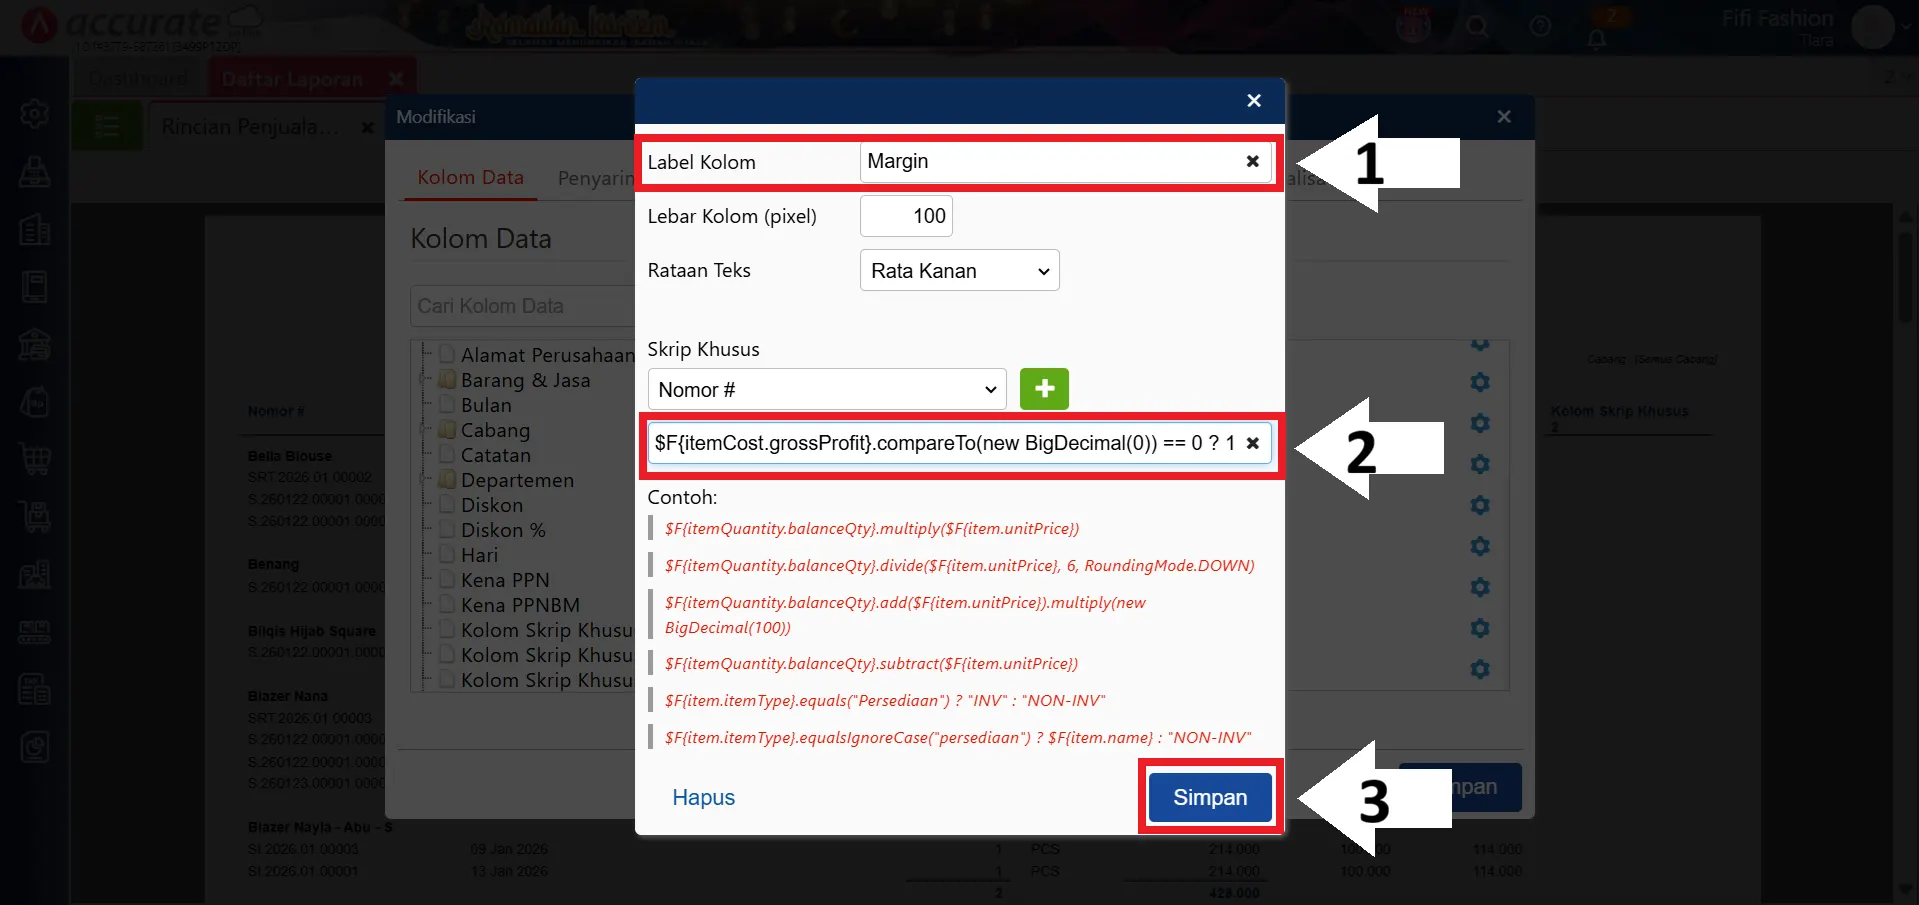Switch to the Kolom Data tab

pyautogui.click(x=470, y=178)
